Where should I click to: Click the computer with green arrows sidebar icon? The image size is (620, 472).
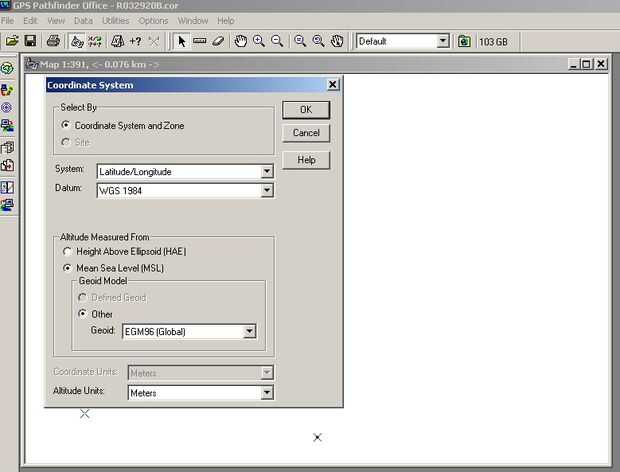(x=7, y=126)
